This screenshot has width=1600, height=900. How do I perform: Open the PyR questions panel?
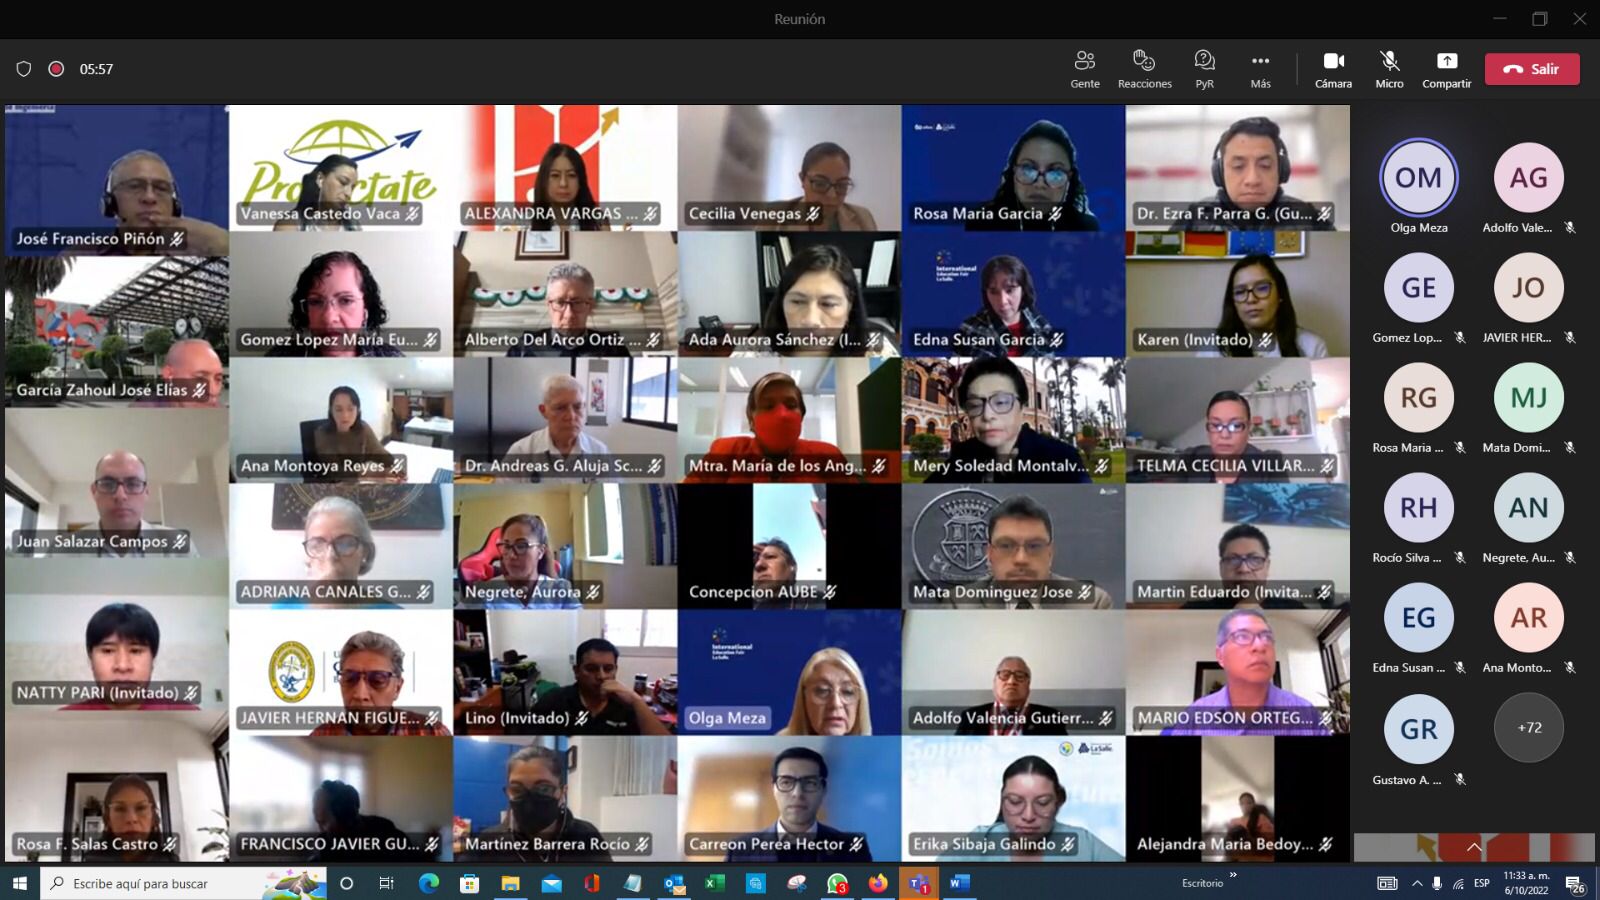coord(1204,69)
